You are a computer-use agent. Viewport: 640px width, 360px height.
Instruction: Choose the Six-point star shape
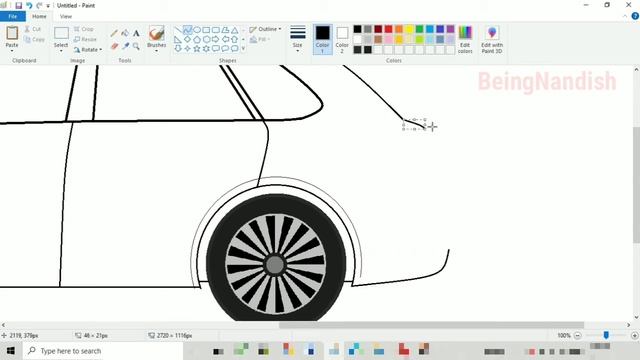pyautogui.click(x=206, y=49)
